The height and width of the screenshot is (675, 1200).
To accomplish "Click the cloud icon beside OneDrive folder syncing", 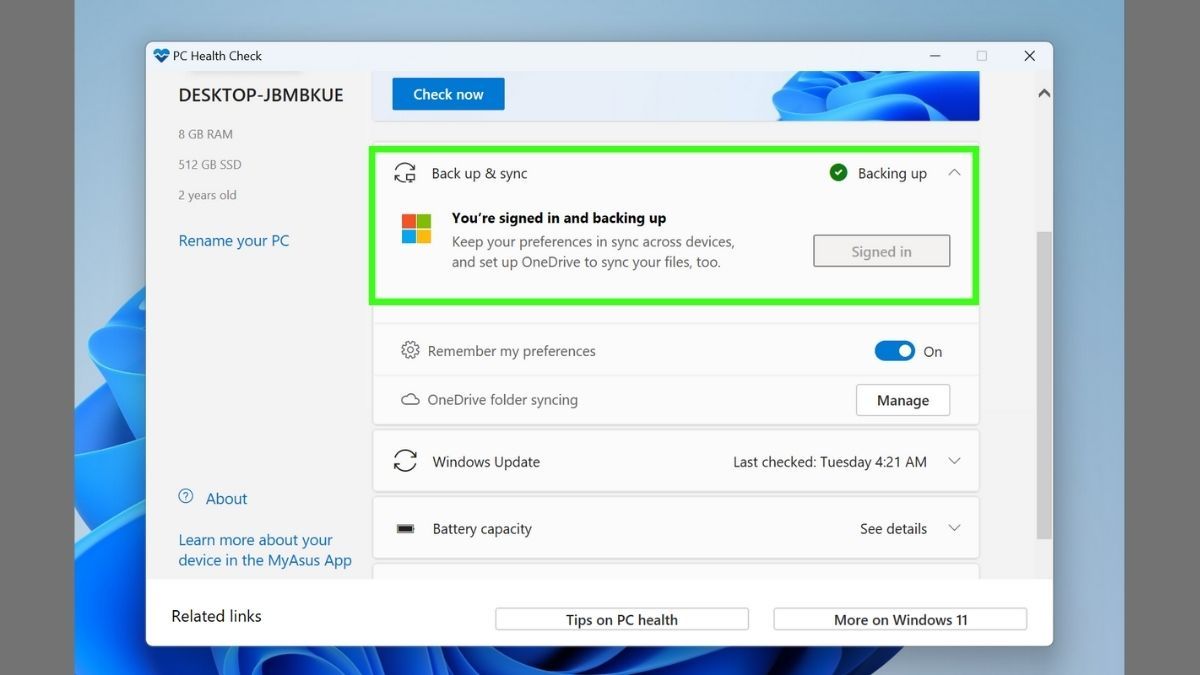I will [410, 399].
